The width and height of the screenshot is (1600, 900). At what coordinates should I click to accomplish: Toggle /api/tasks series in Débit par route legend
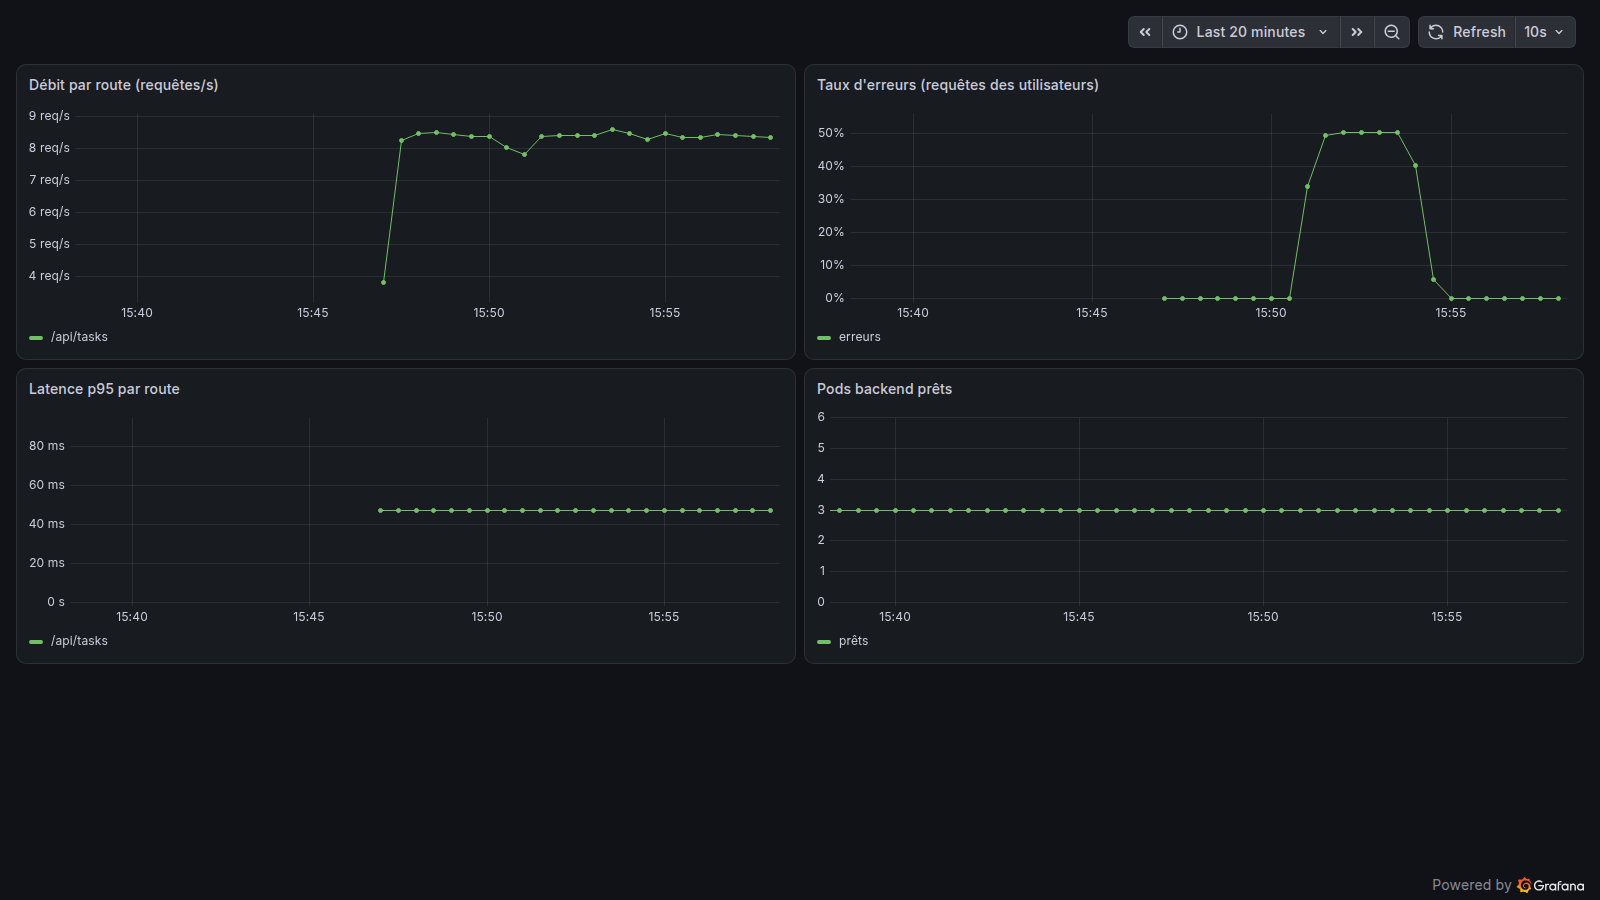(79, 337)
